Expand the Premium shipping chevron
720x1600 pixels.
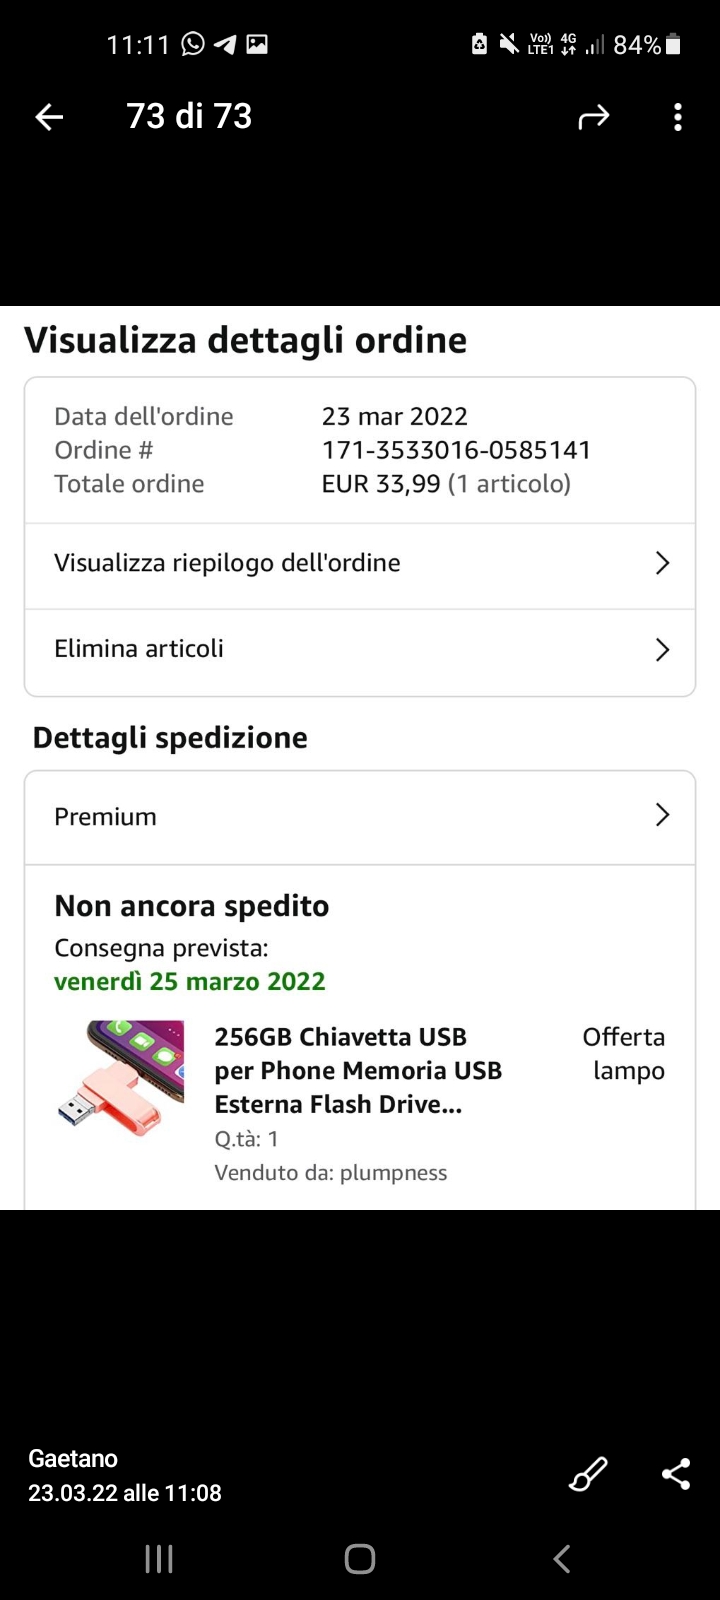click(662, 816)
